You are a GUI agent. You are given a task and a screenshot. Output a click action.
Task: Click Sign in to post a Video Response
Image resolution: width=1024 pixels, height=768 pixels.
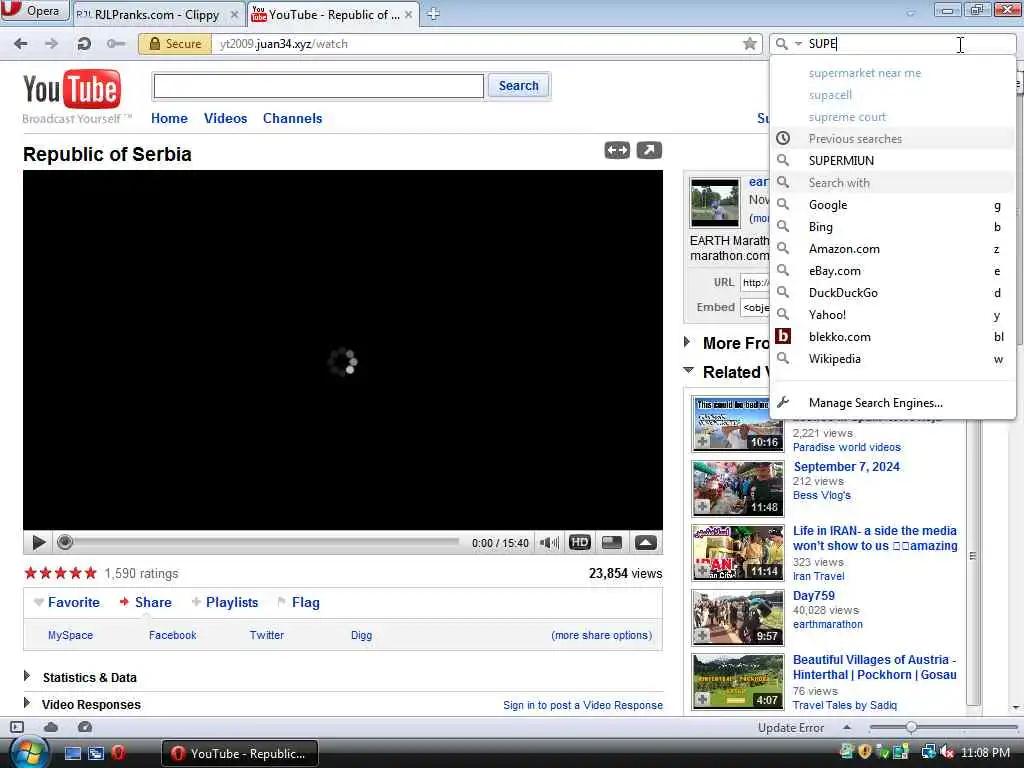pyautogui.click(x=583, y=705)
